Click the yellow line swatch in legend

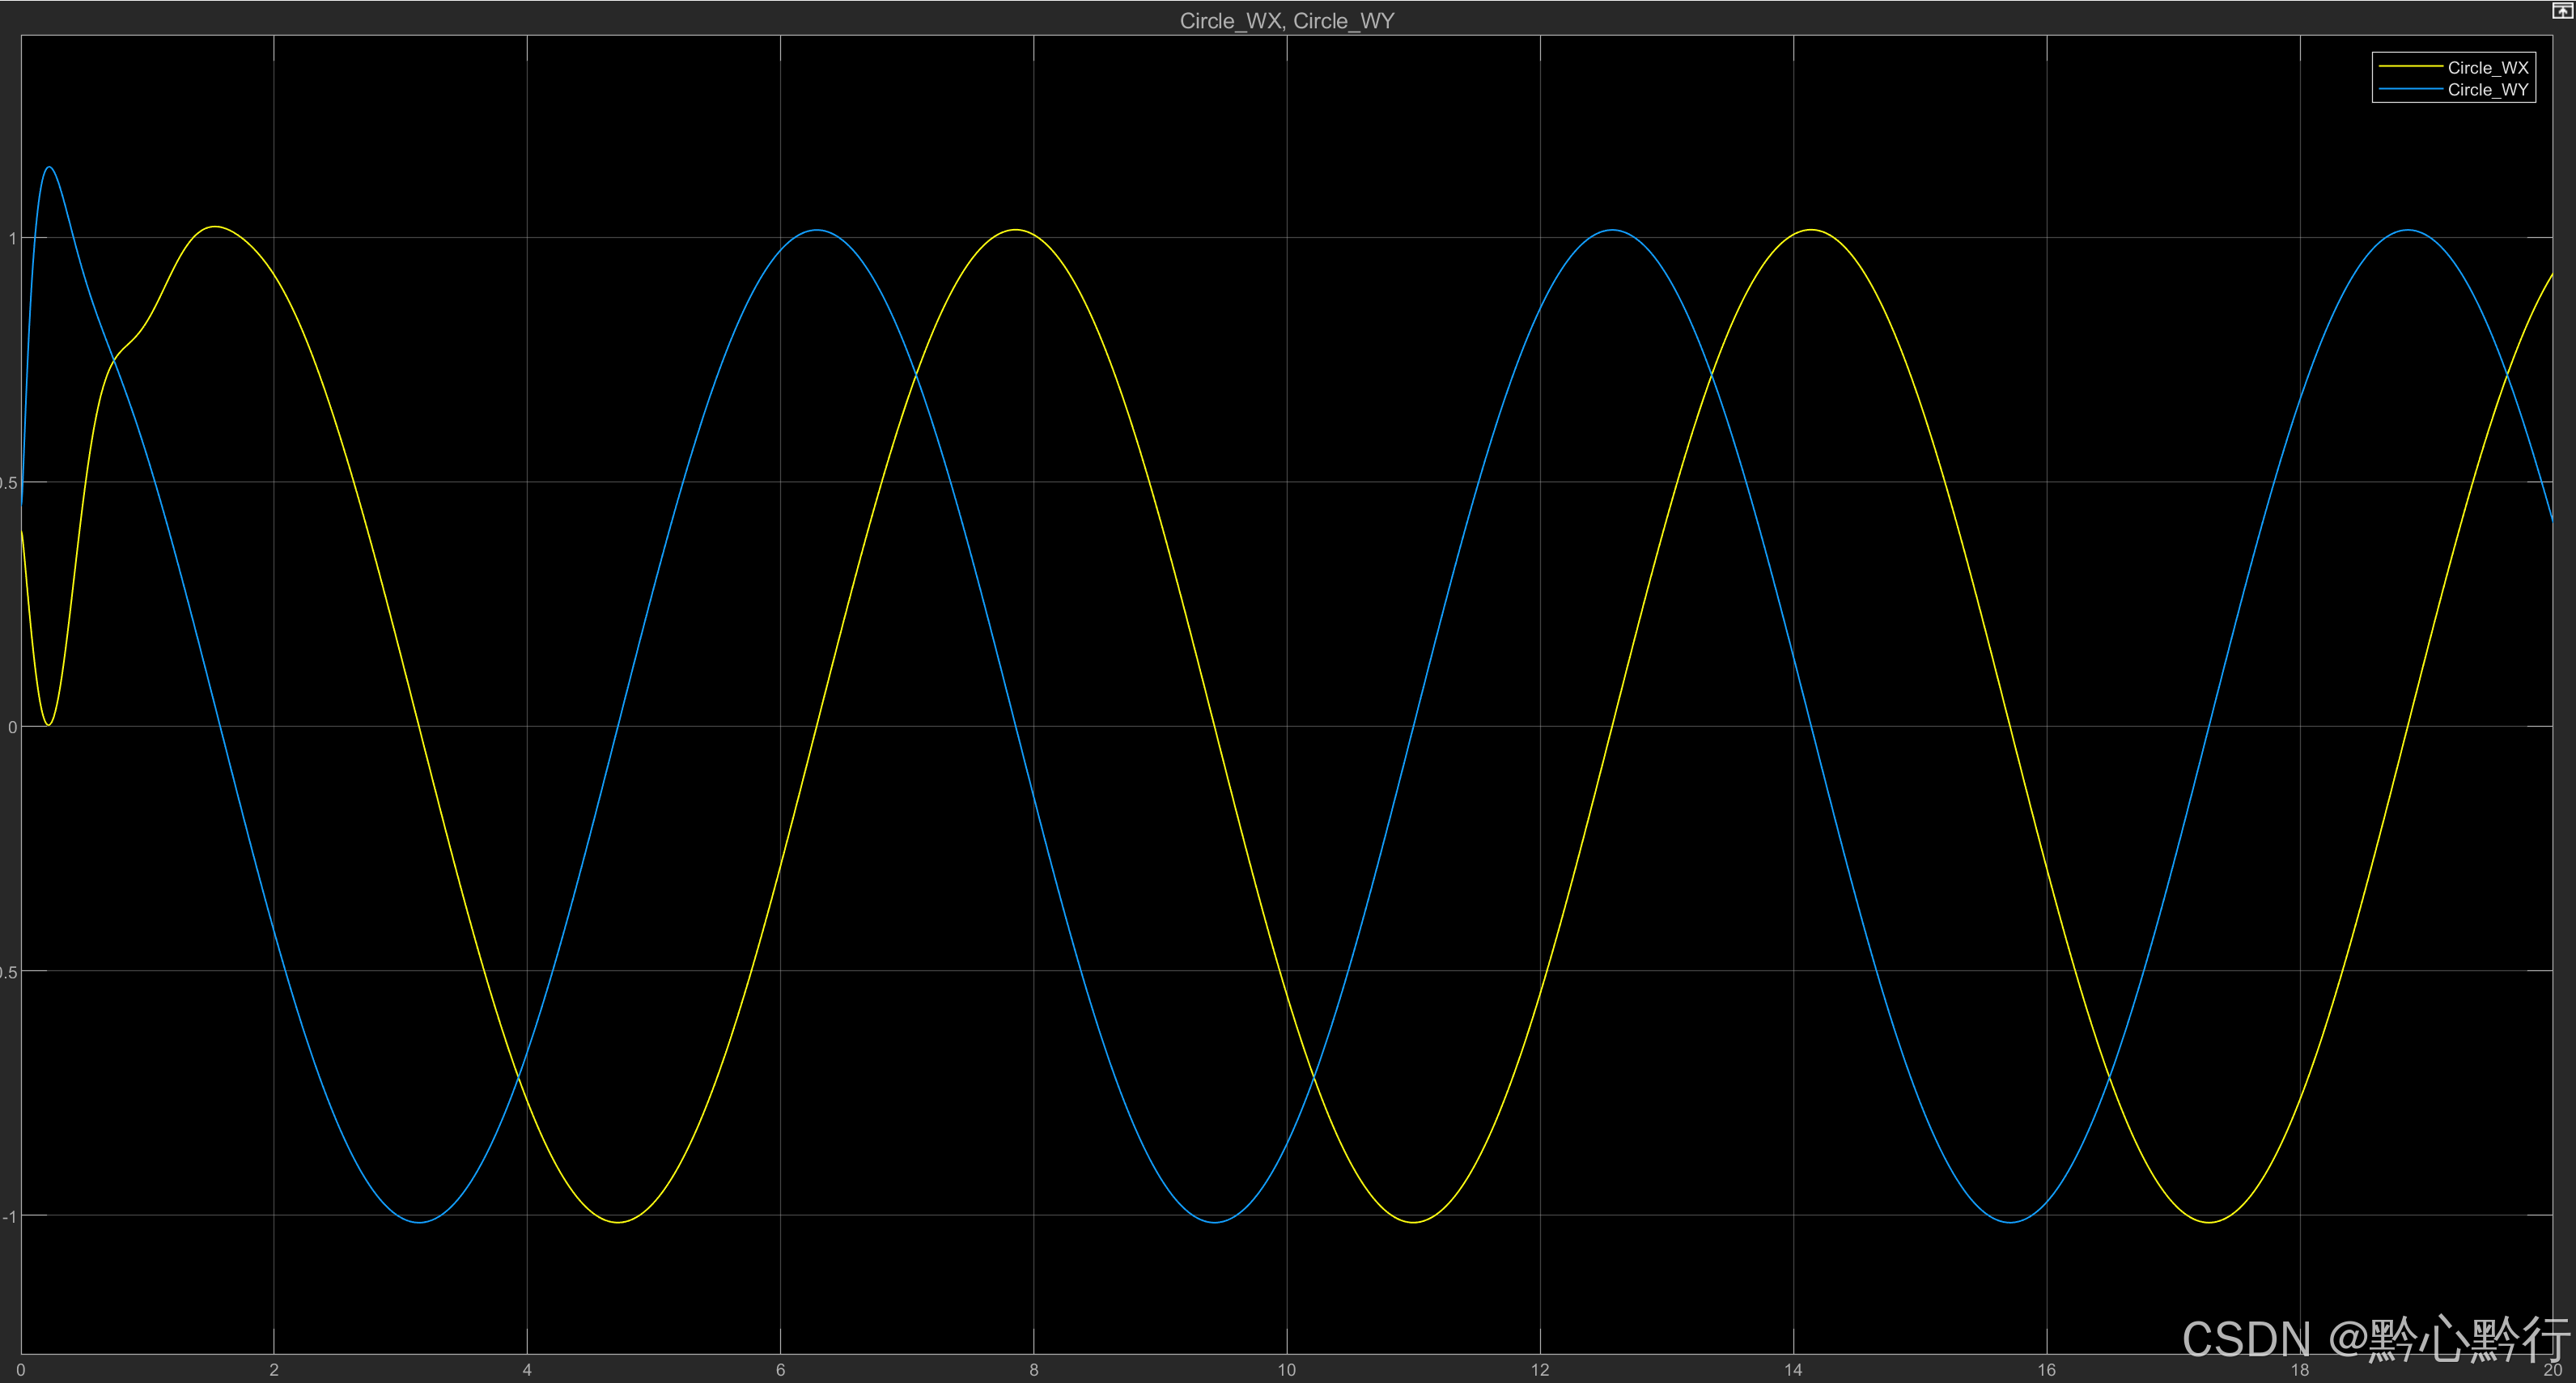[2409, 67]
